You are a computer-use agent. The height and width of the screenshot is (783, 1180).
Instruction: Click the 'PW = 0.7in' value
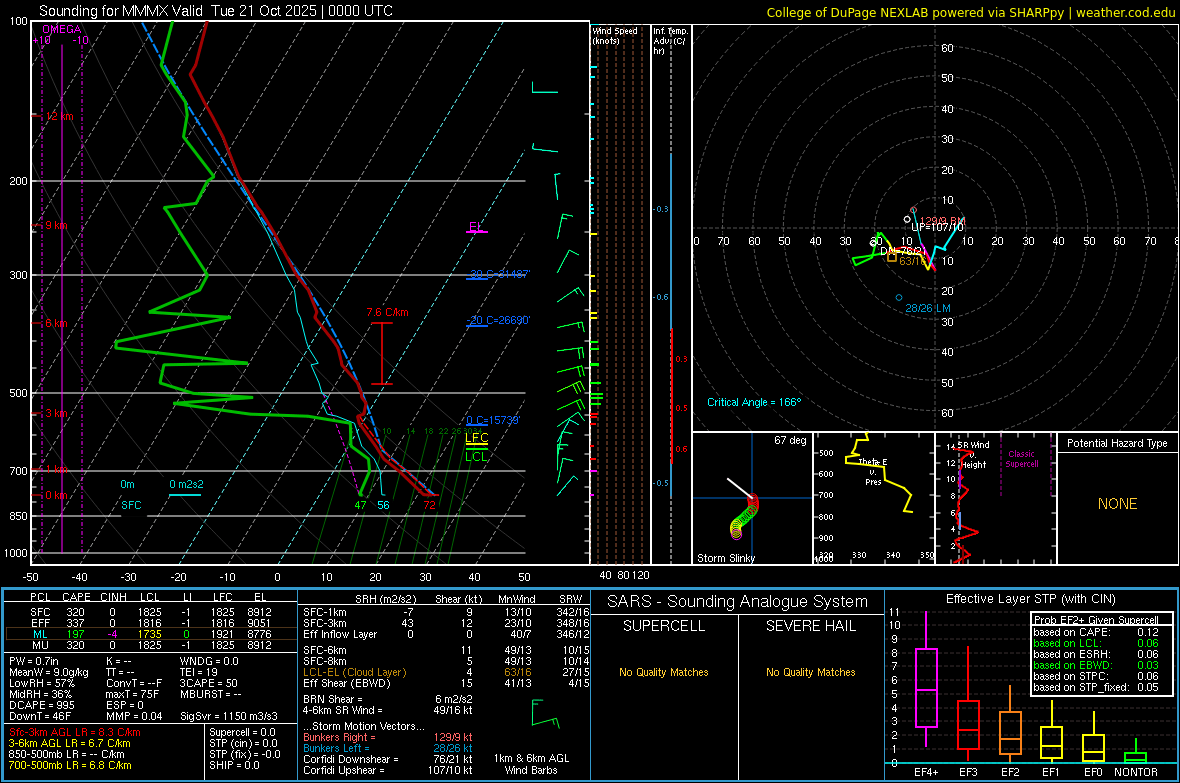tap(34, 661)
